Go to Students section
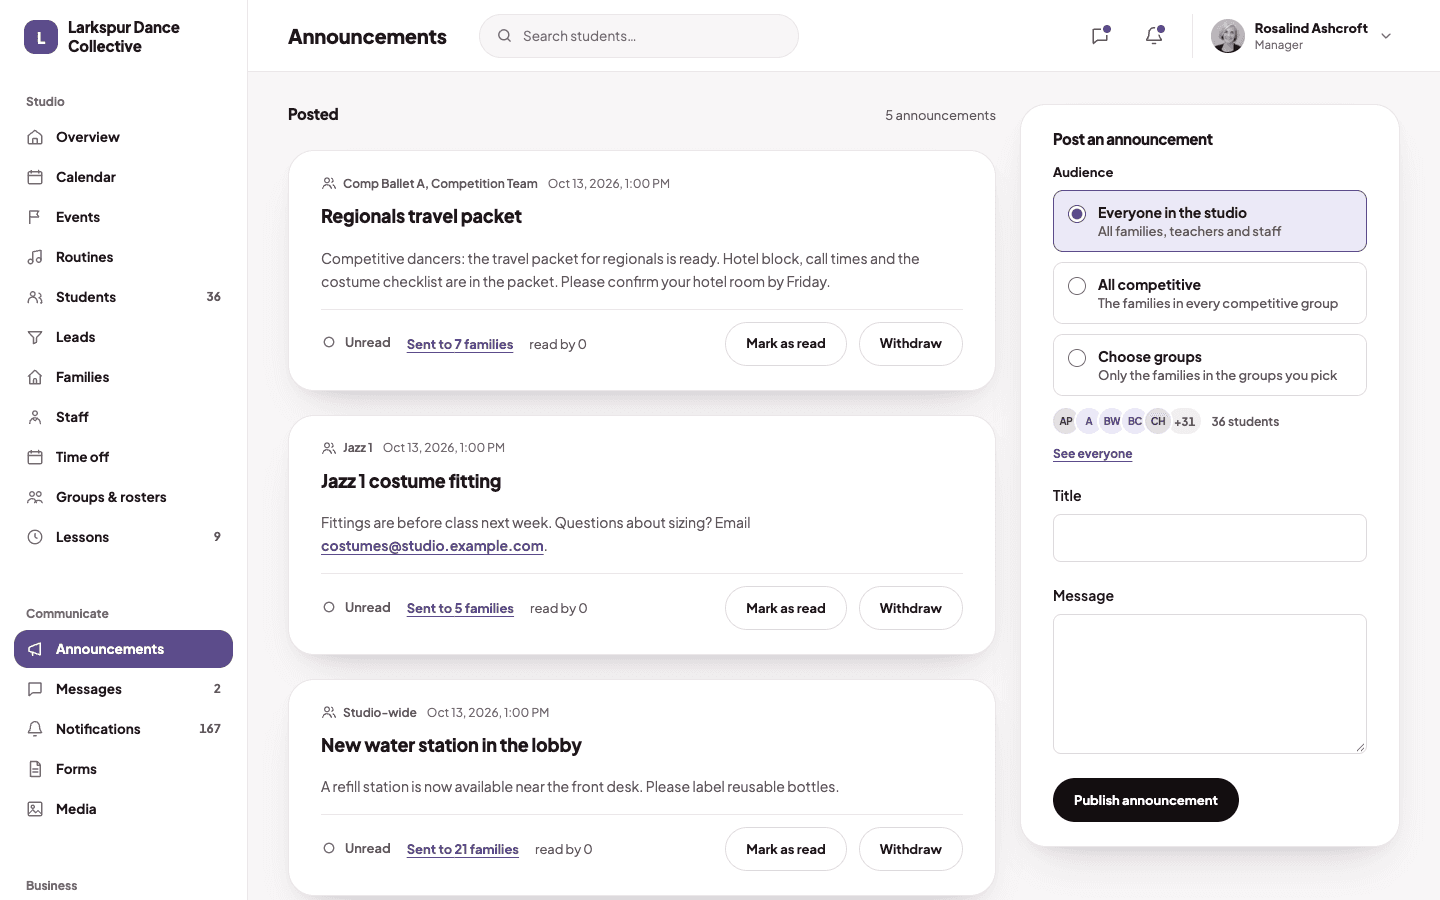Viewport: 1440px width, 900px height. 123,297
